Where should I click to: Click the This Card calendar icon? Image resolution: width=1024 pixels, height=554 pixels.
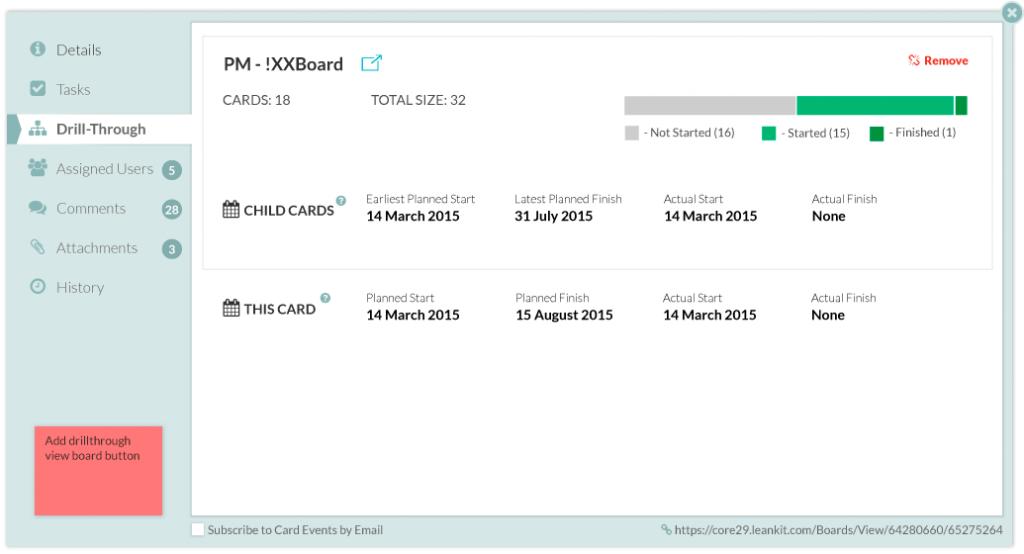coord(231,308)
